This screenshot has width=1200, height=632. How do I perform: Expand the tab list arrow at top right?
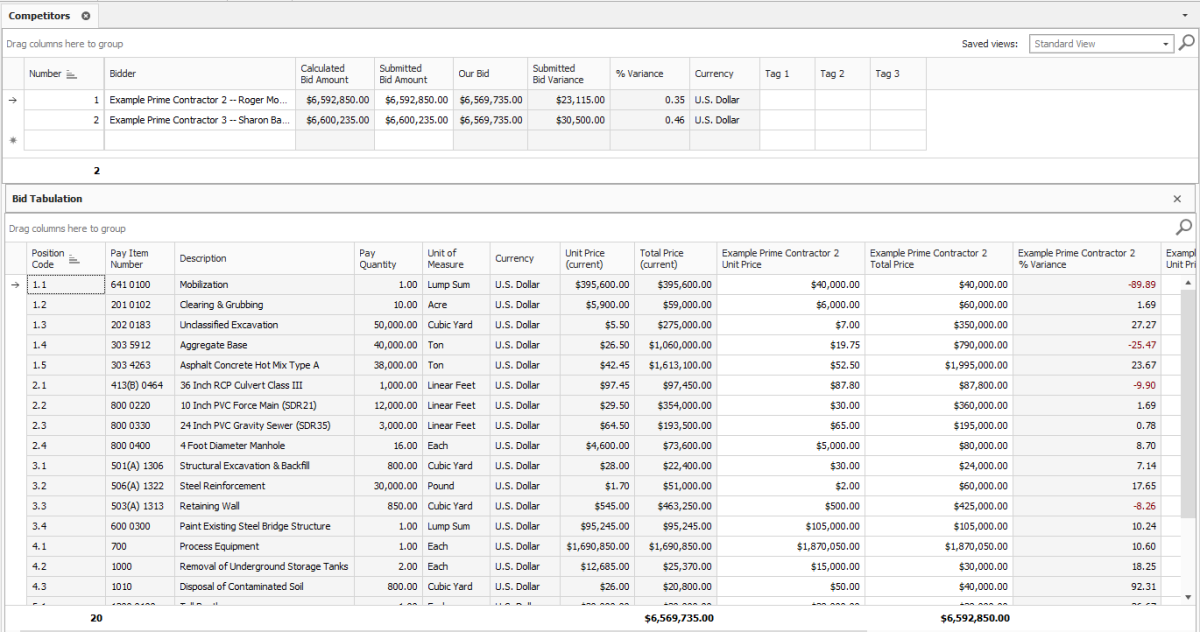click(x=1185, y=16)
